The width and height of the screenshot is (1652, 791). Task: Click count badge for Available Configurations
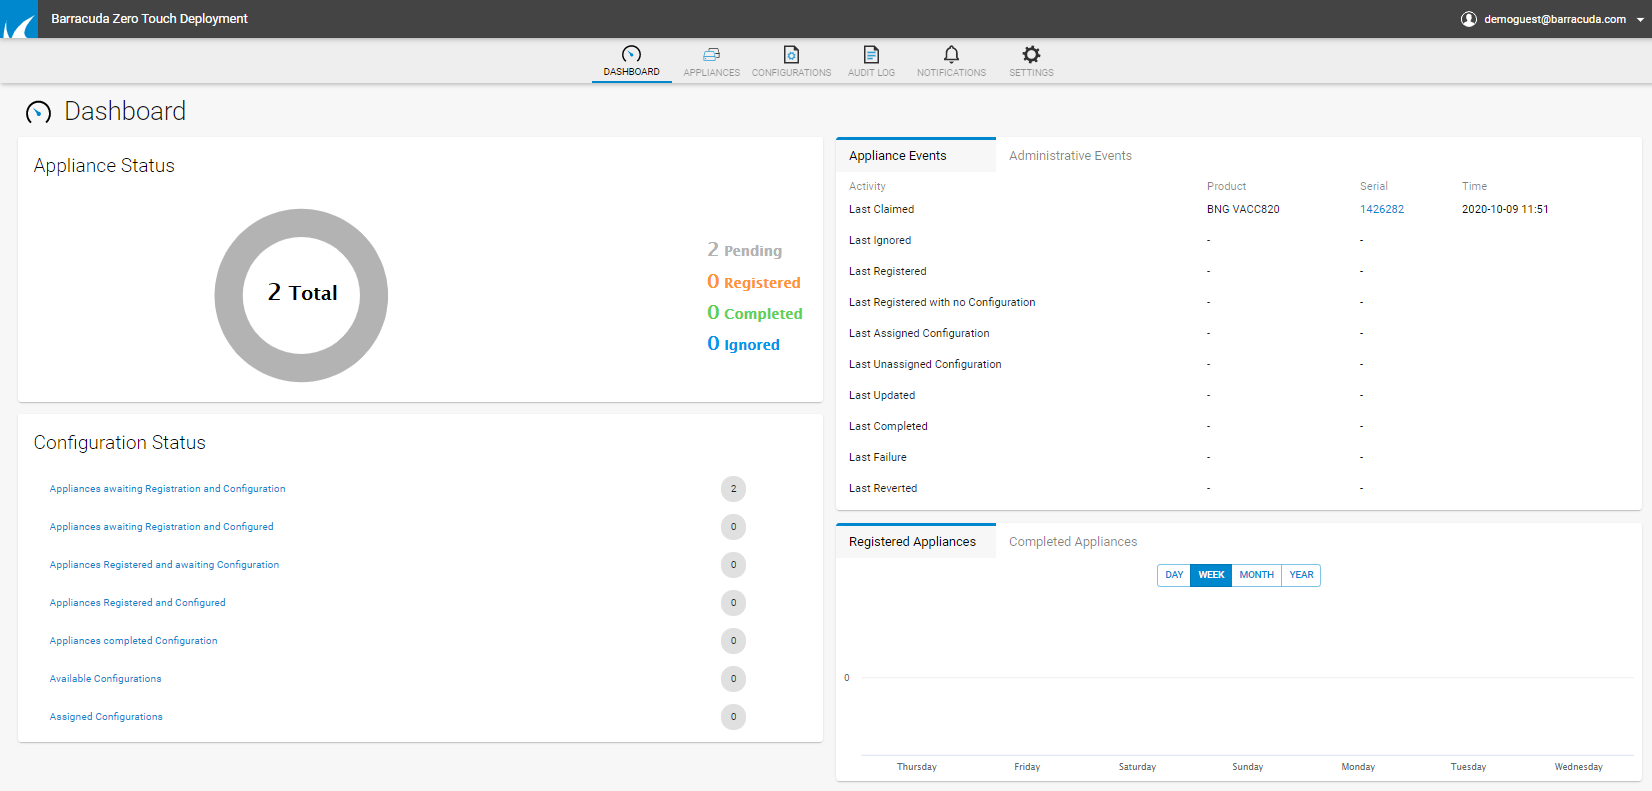[733, 679]
